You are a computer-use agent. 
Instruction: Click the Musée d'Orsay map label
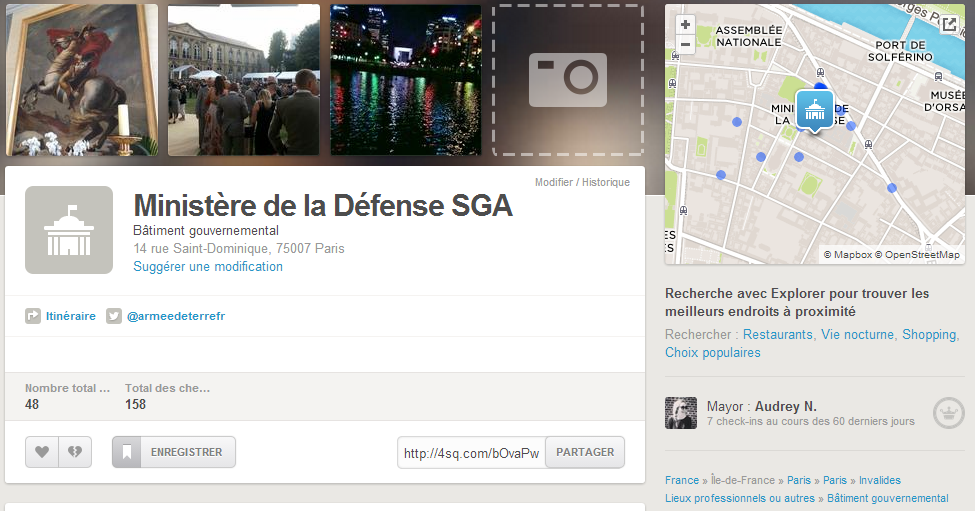[x=945, y=101]
